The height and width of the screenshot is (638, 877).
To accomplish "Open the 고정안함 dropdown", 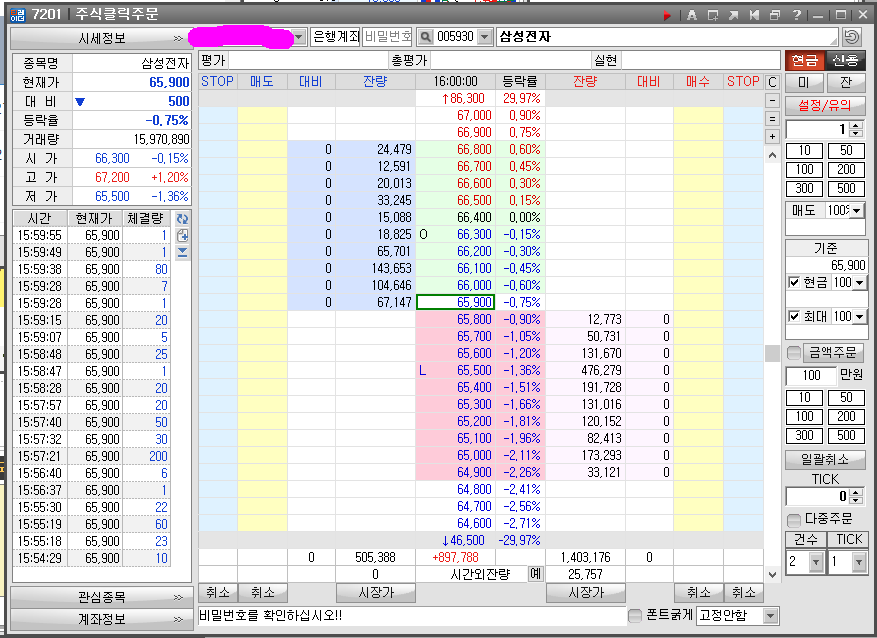I will (x=771, y=616).
